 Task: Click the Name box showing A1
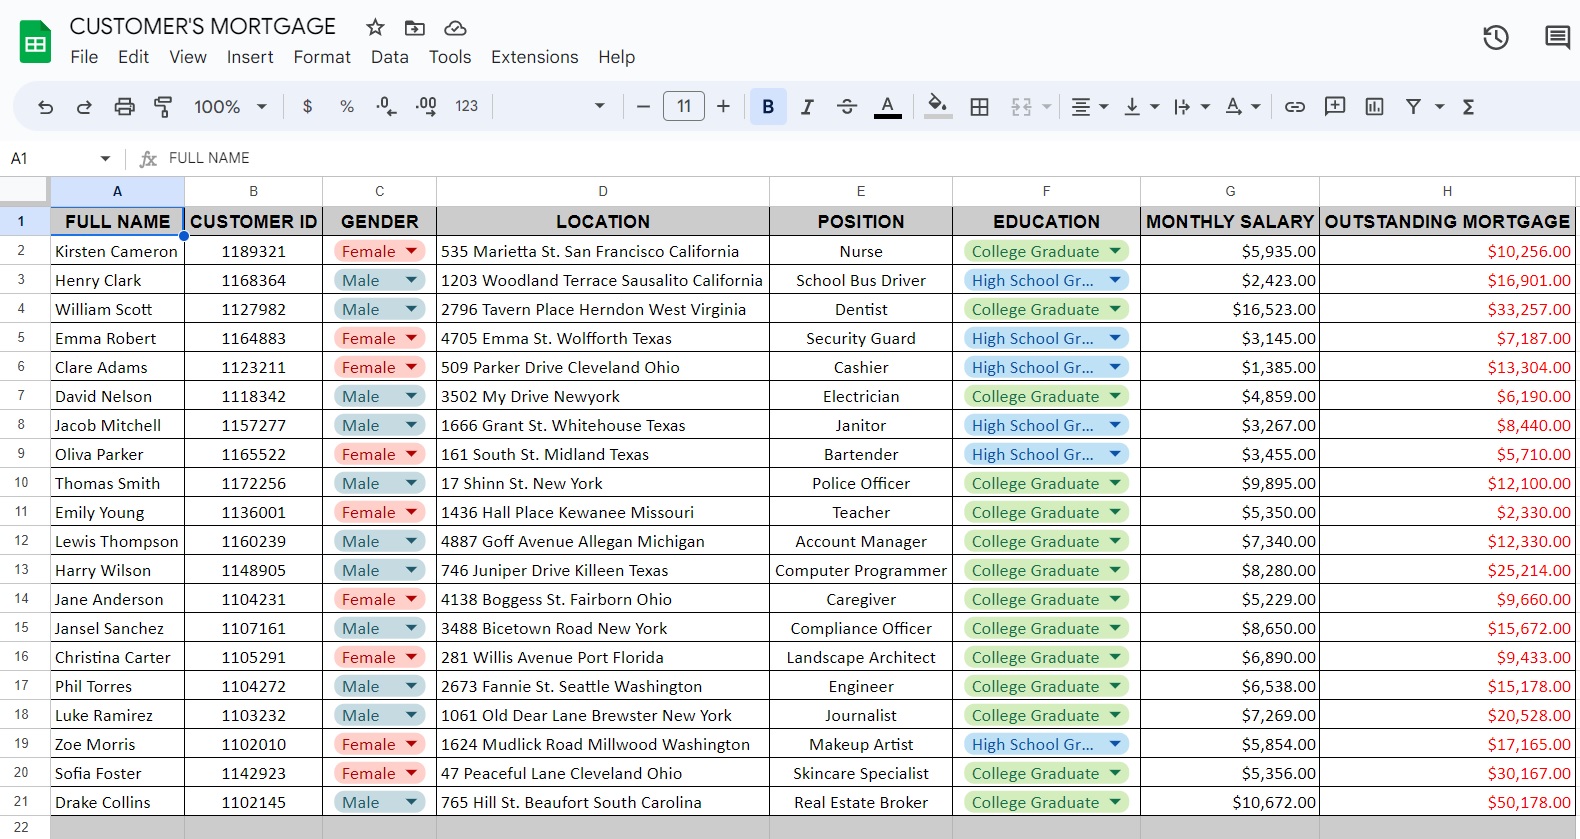click(60, 158)
